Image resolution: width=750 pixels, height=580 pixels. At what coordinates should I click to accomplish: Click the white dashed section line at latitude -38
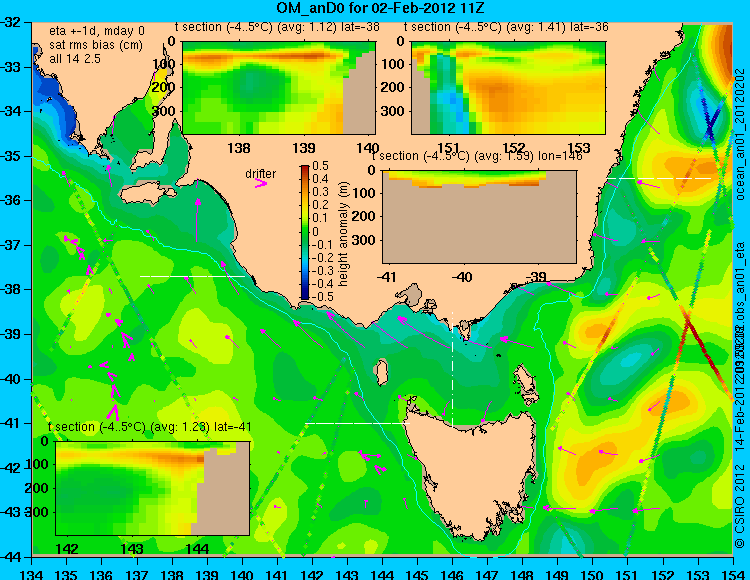192,276
